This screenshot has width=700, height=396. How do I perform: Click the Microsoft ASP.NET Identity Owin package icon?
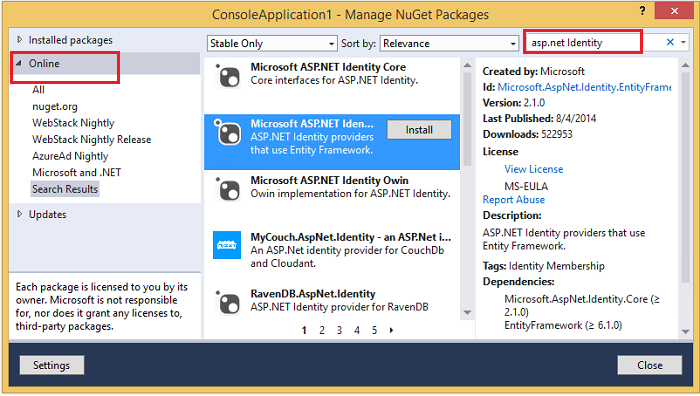click(228, 189)
